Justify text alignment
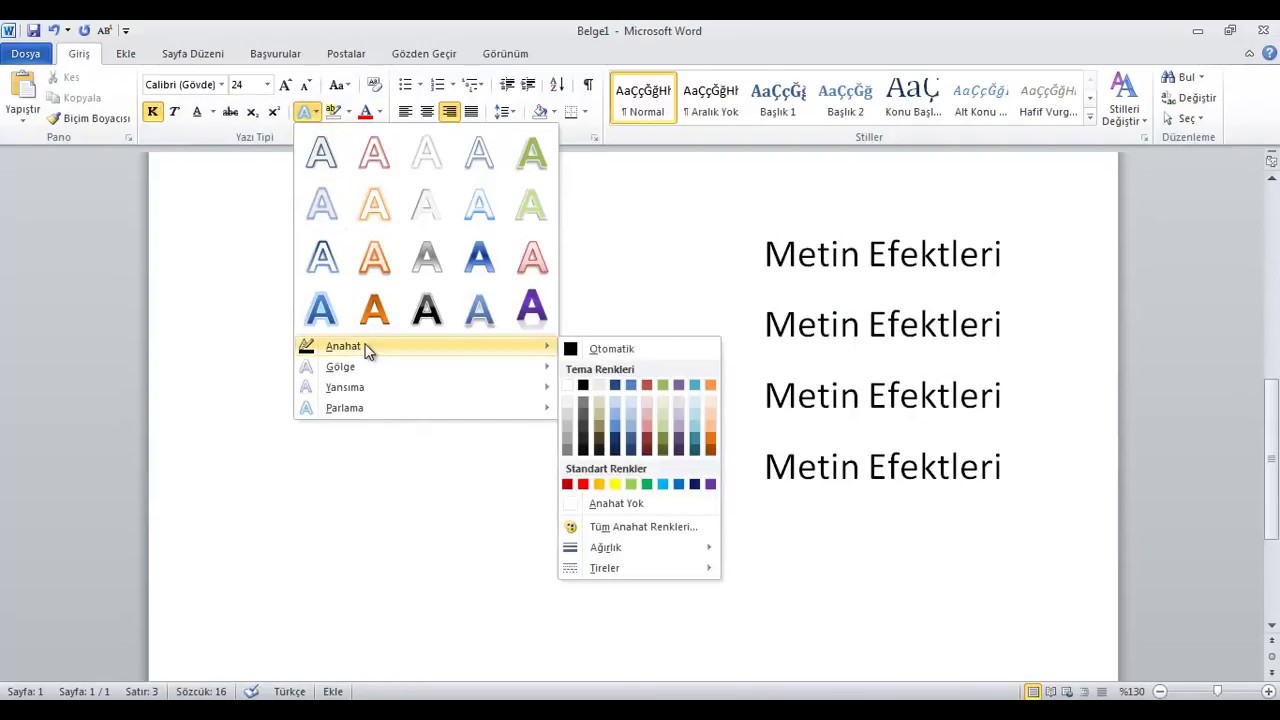Image resolution: width=1280 pixels, height=720 pixels. click(x=471, y=112)
